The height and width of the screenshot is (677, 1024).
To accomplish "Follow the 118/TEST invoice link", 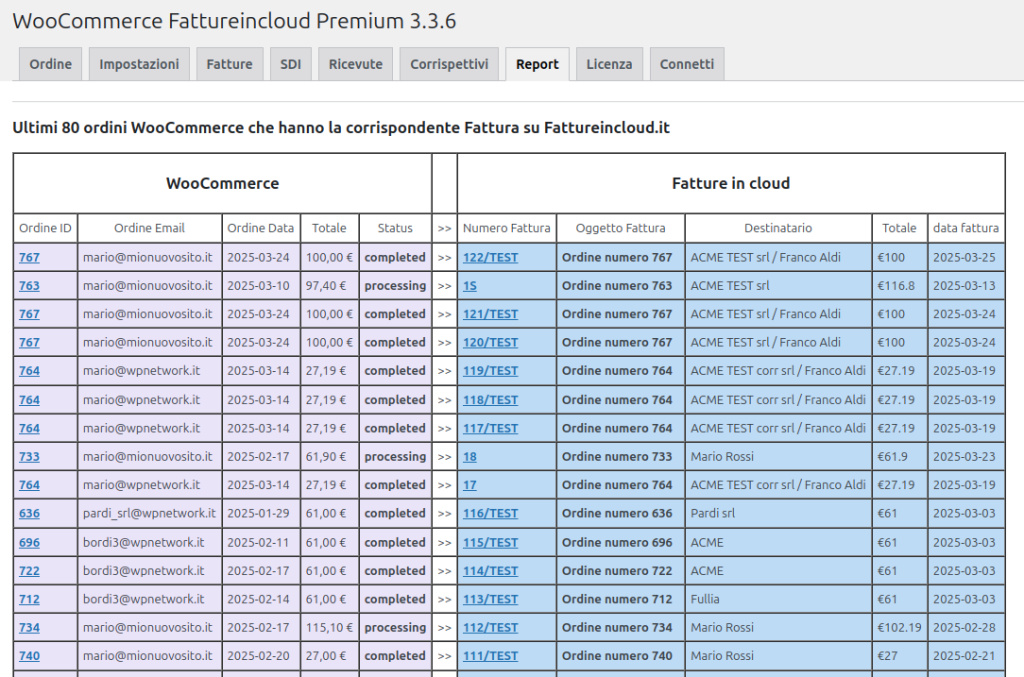I will (490, 400).
